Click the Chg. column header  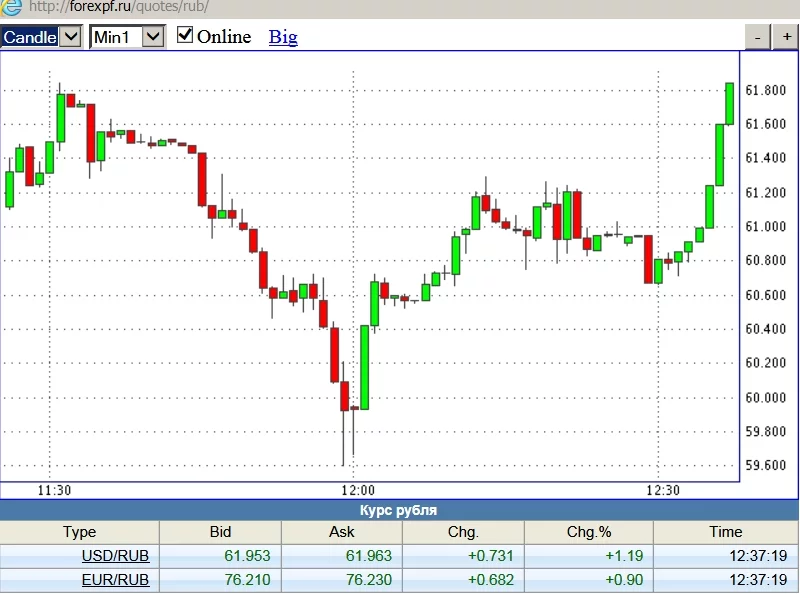pyautogui.click(x=463, y=532)
